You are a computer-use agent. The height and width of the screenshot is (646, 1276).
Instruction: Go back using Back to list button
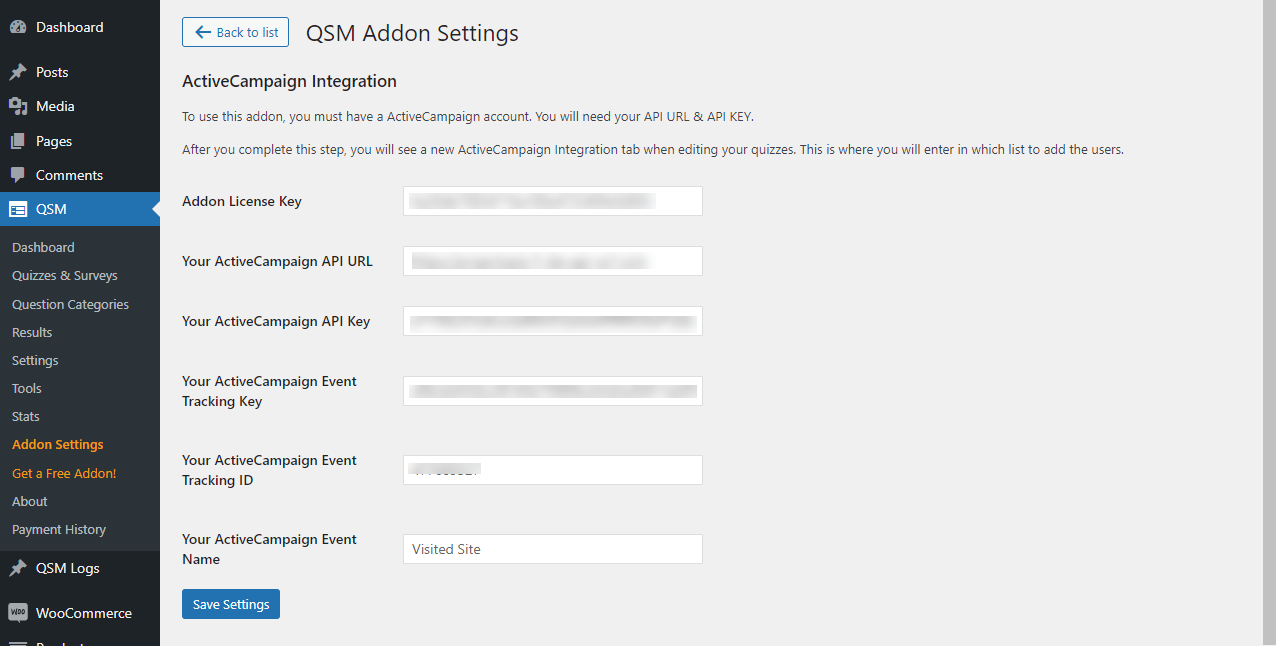[235, 32]
